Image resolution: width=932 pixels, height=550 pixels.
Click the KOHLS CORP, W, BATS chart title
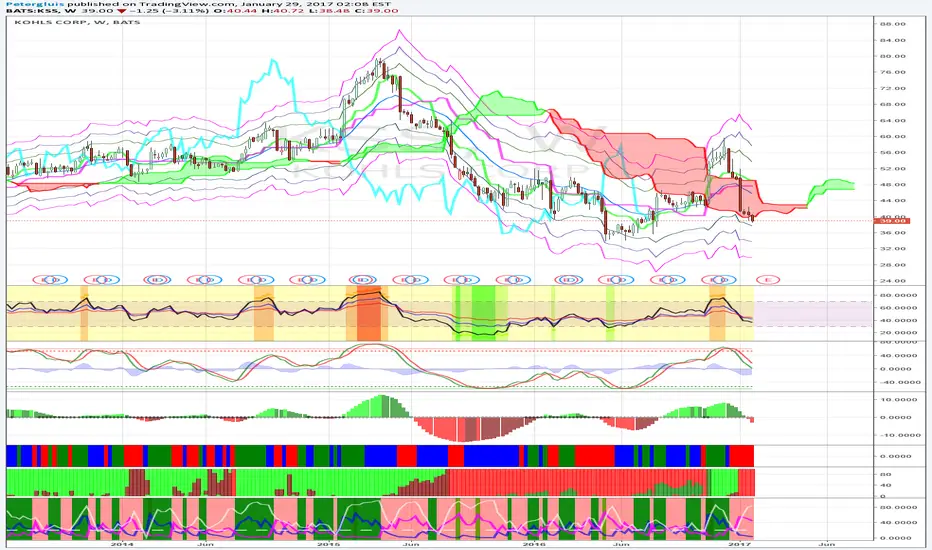tap(77, 22)
